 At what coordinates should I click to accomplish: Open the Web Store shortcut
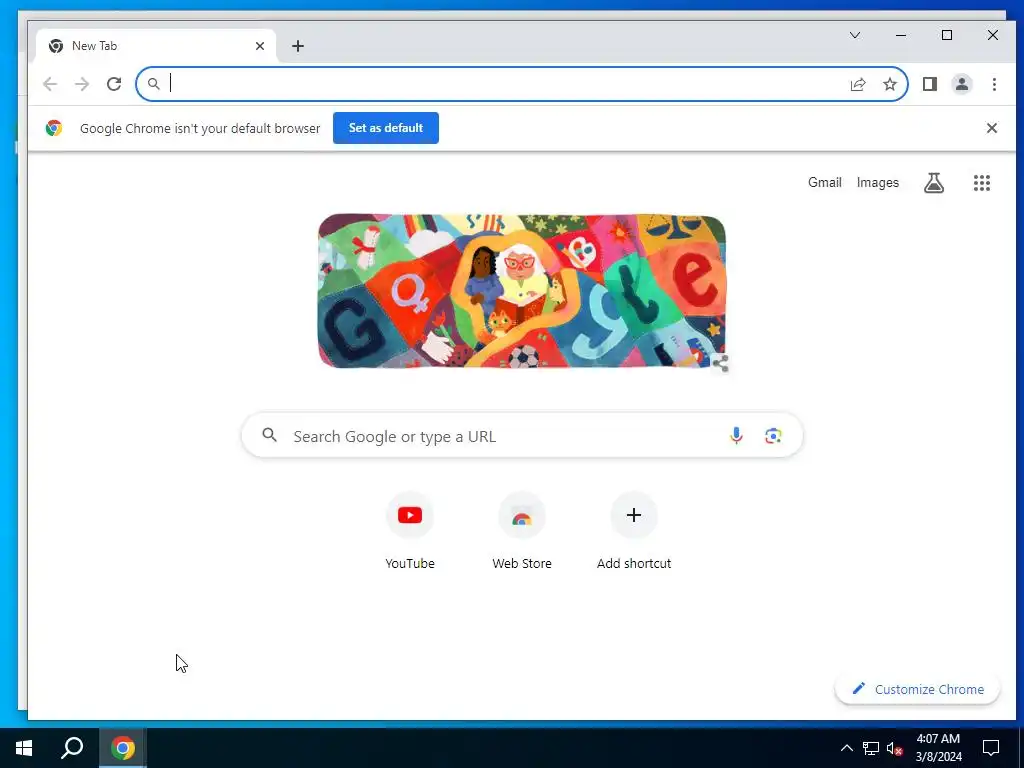pos(522,532)
